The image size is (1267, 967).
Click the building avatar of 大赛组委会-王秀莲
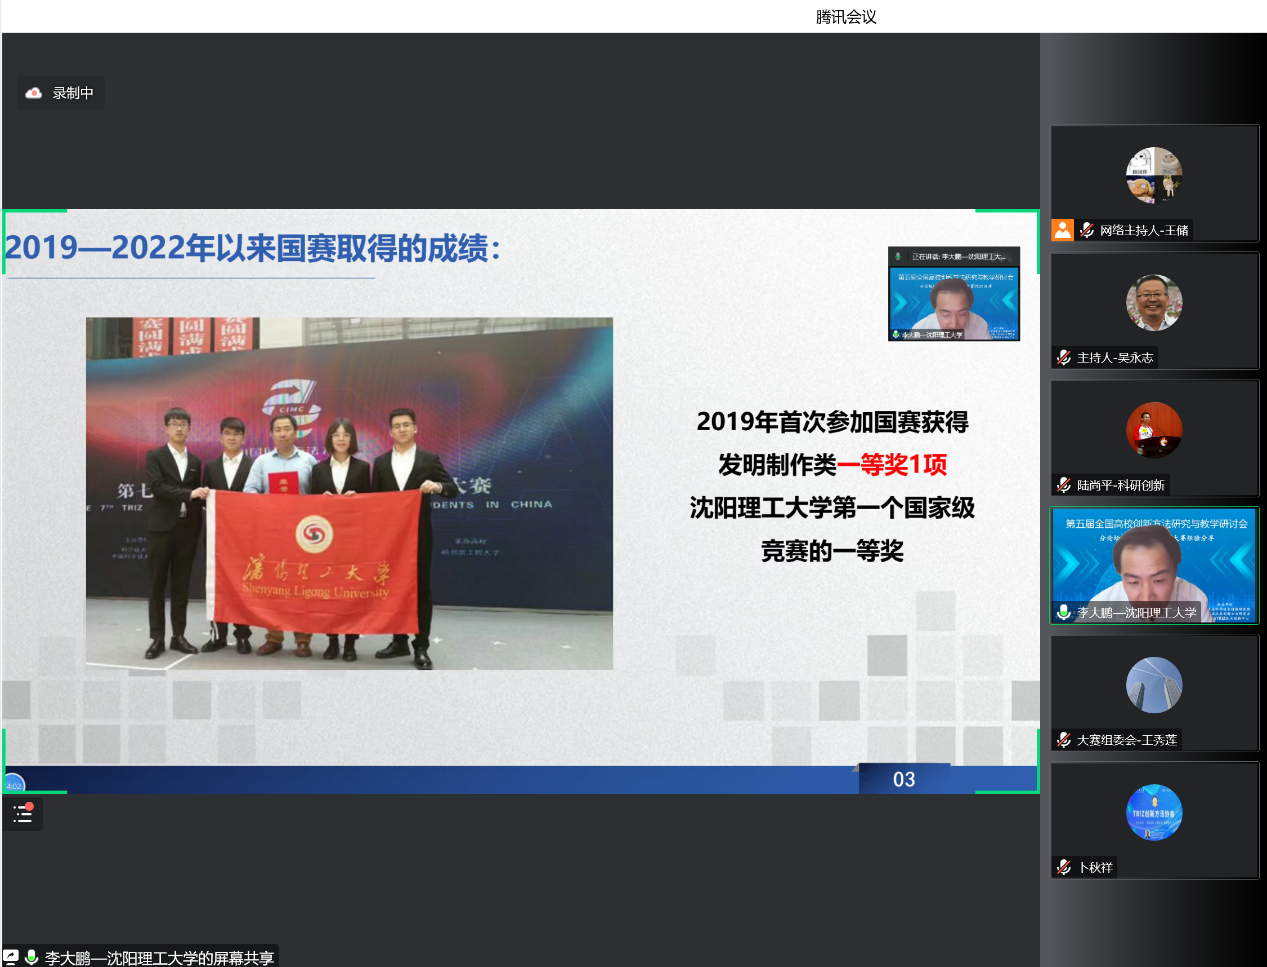coord(1154,685)
